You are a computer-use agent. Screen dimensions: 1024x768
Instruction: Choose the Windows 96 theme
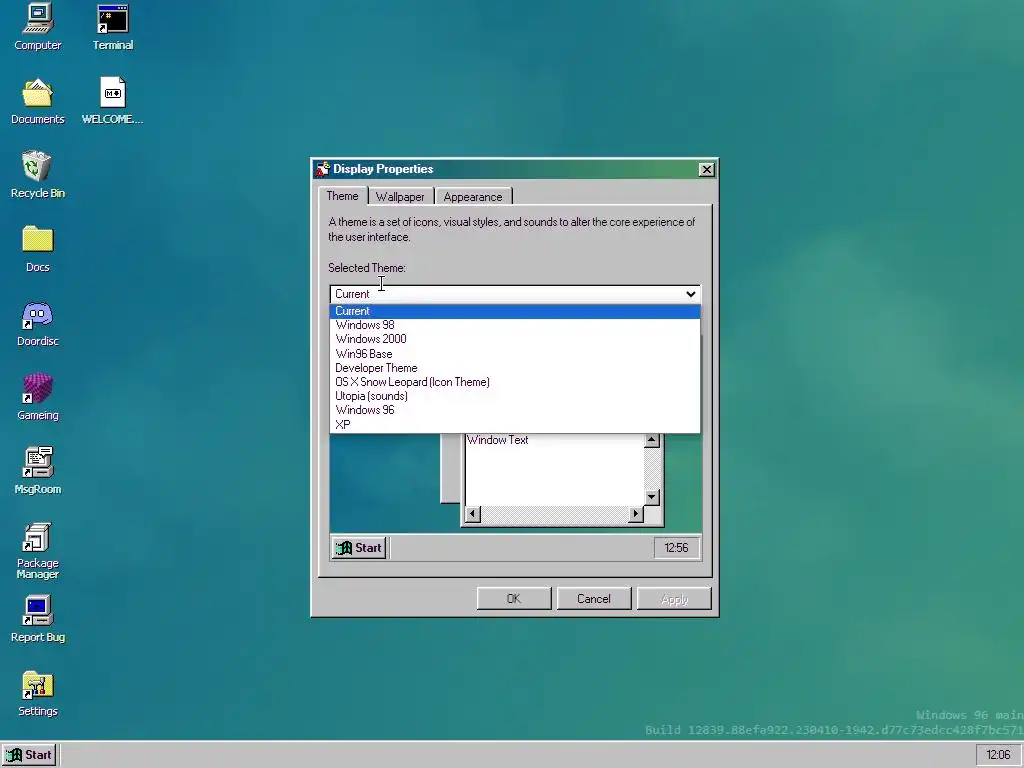515,410
